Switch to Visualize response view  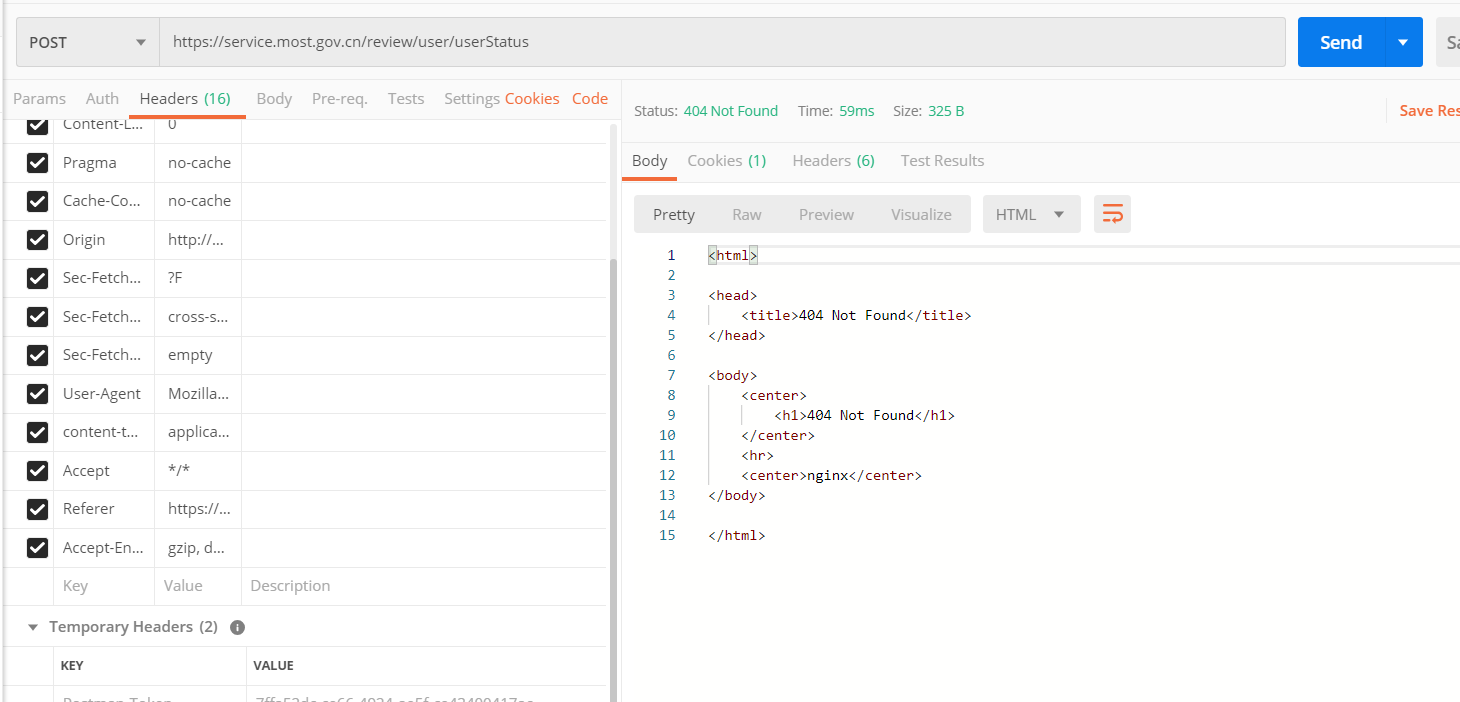click(921, 214)
